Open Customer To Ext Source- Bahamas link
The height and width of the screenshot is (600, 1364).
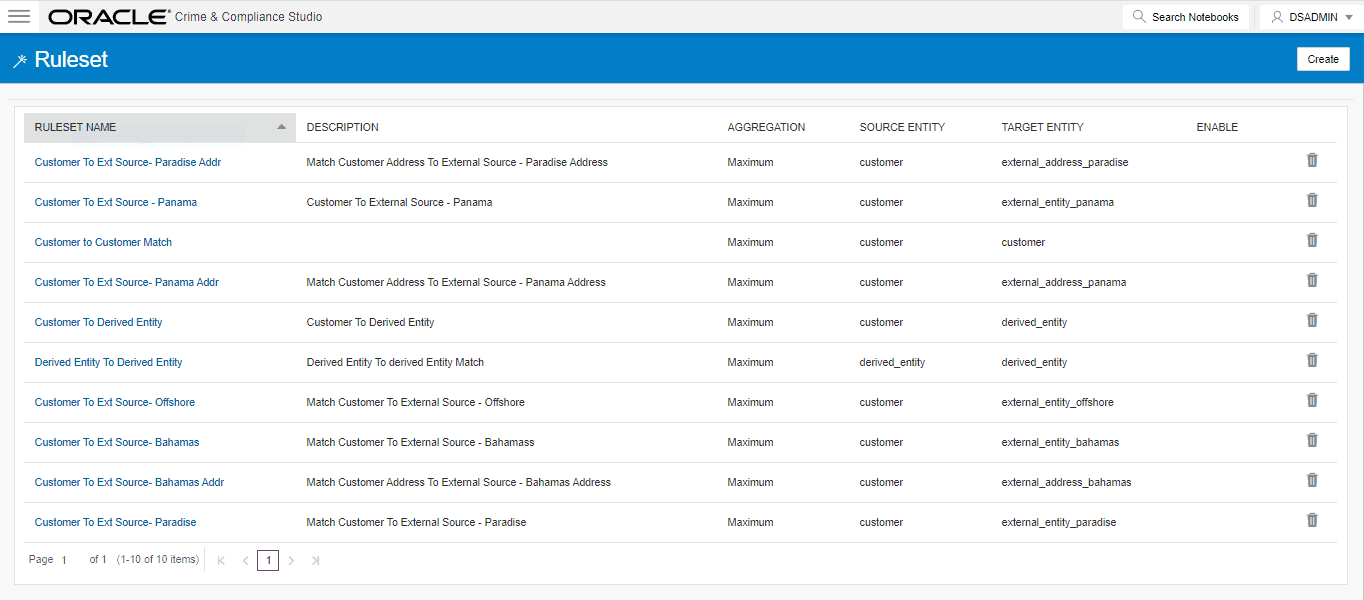point(117,442)
